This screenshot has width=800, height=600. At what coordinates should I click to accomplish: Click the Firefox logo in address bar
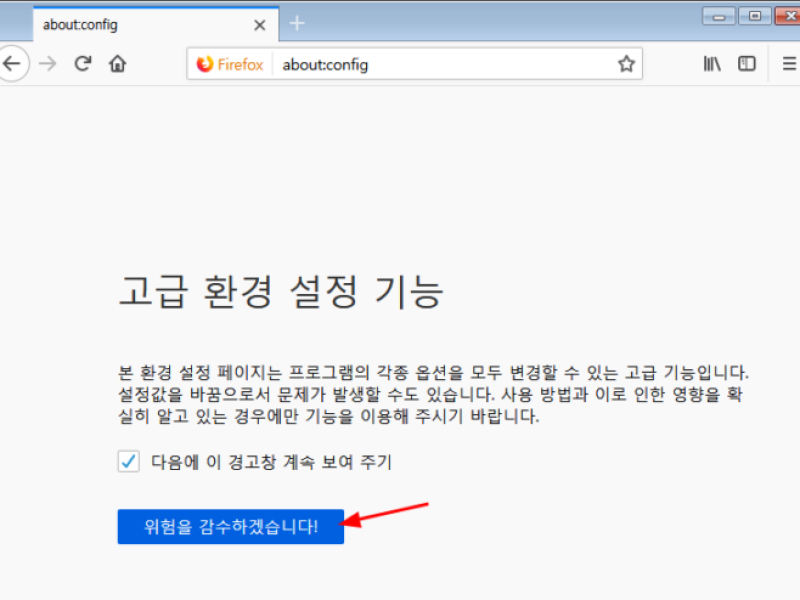pos(205,64)
